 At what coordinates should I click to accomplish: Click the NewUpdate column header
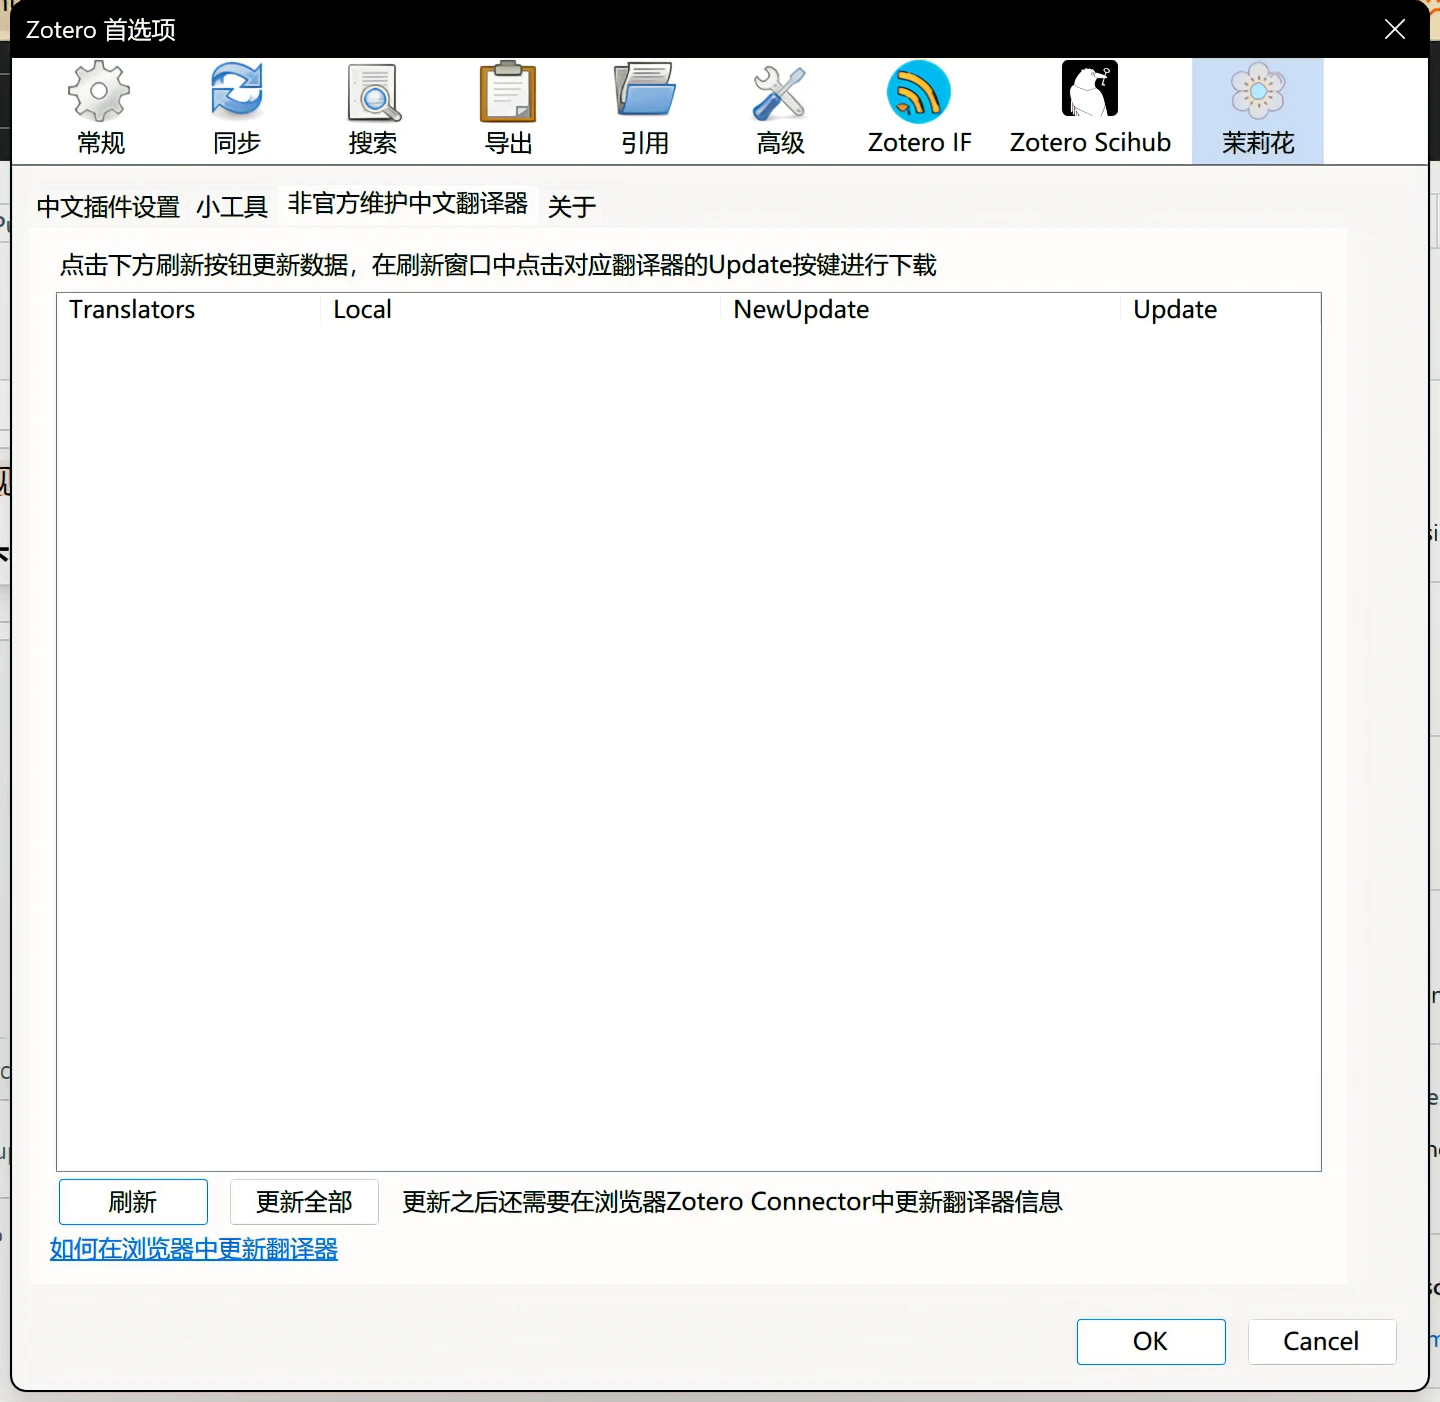point(800,309)
